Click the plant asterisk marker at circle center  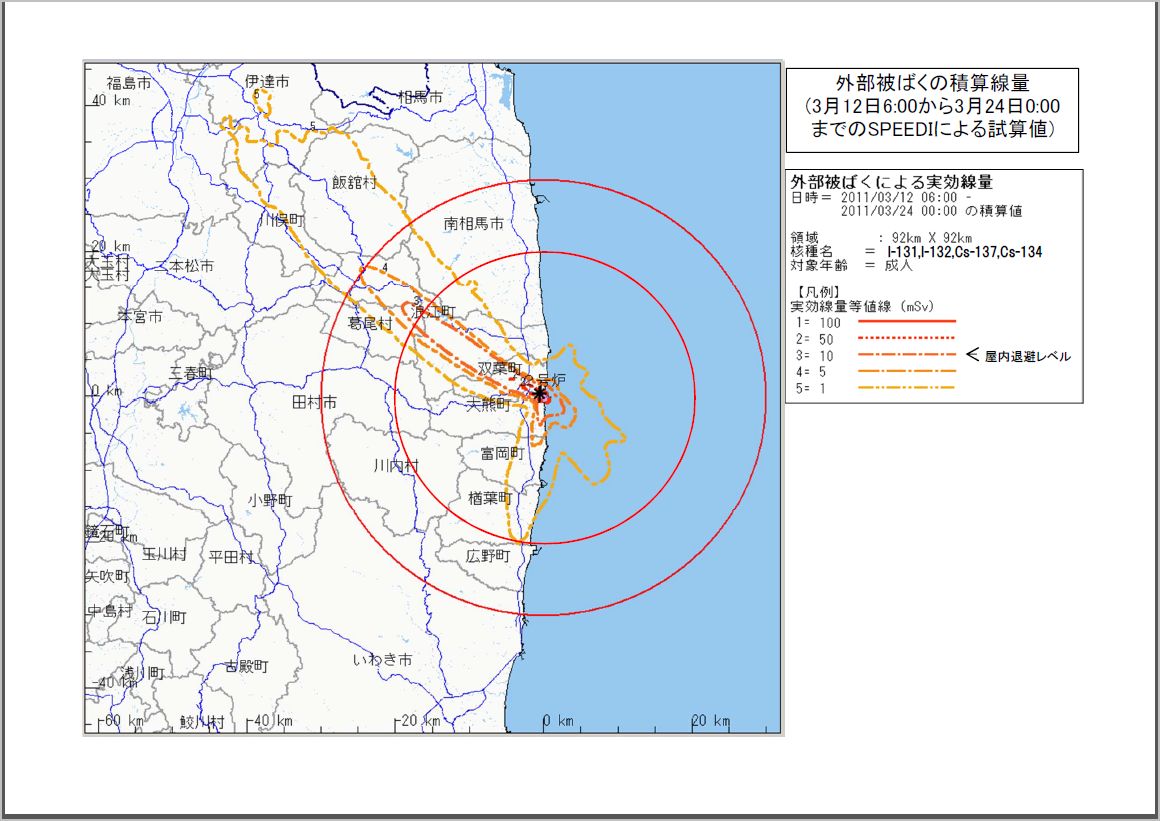[x=540, y=393]
